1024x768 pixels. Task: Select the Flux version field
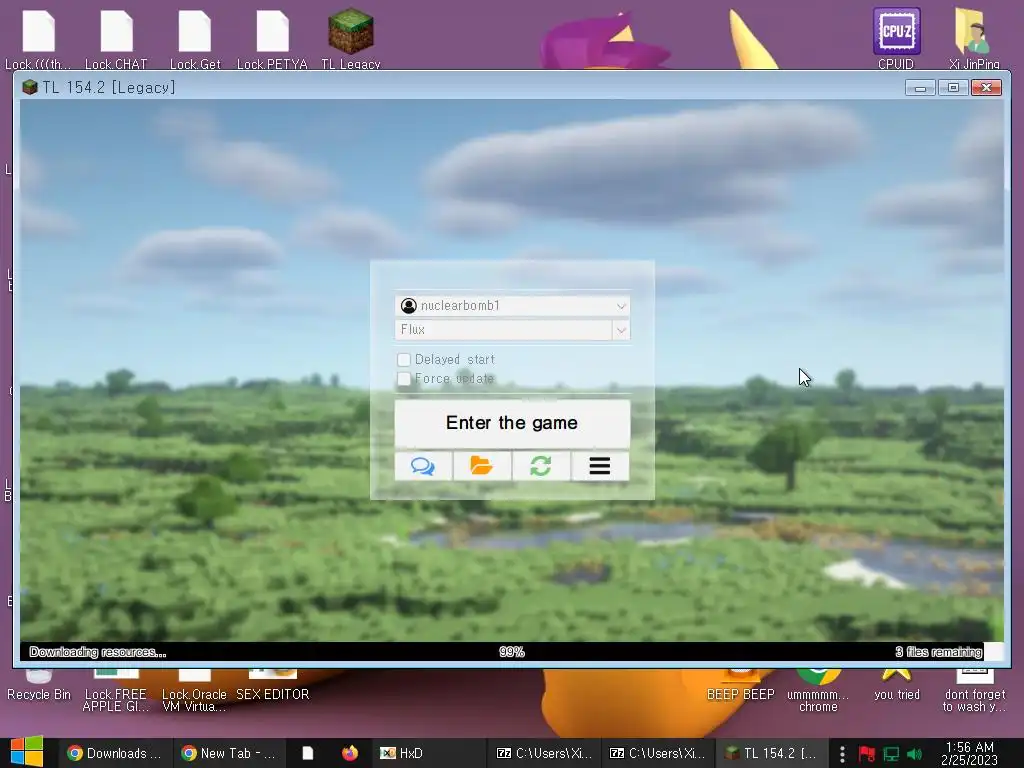[x=504, y=330]
